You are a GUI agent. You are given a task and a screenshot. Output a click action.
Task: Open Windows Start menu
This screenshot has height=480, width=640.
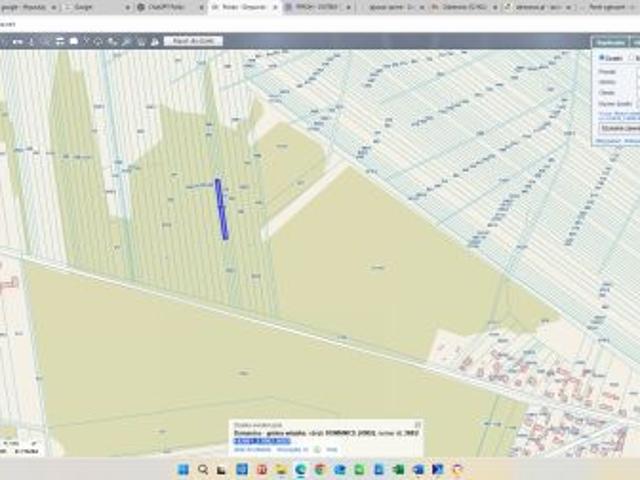pyautogui.click(x=183, y=469)
